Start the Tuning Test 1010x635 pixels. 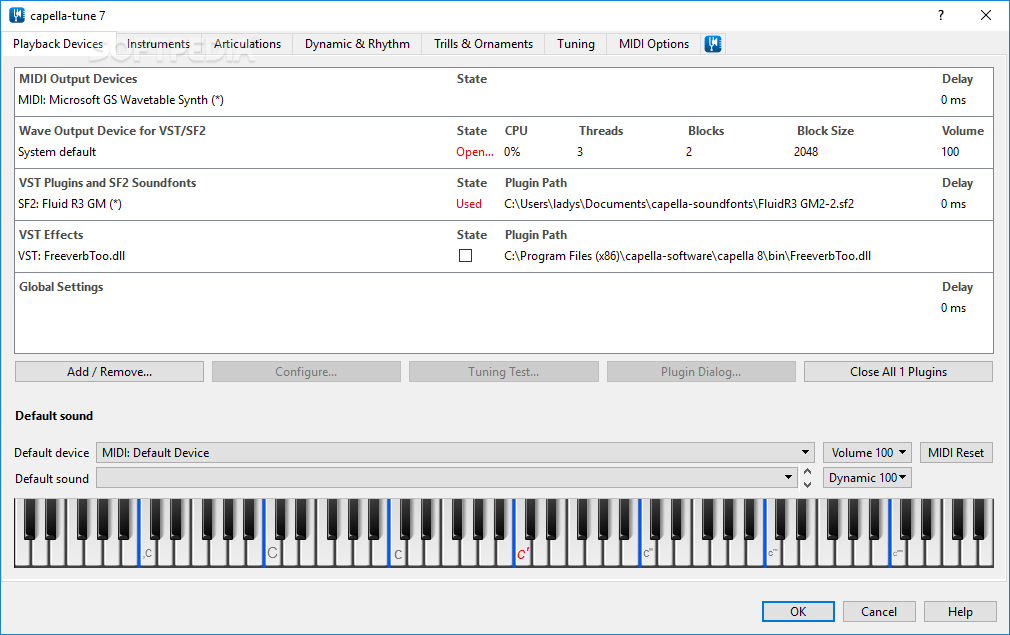pyautogui.click(x=503, y=371)
